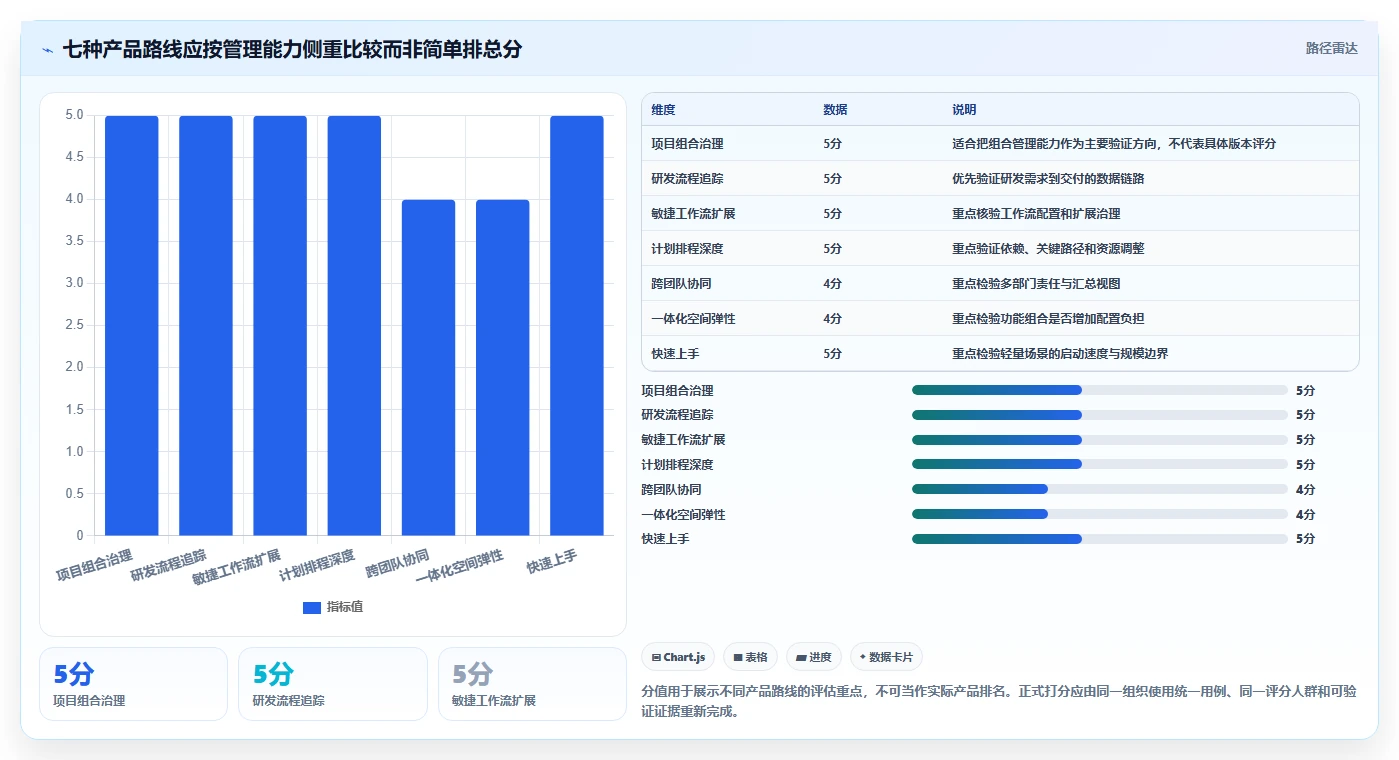
Task: Select the 数据卡片 tag
Action: point(886,657)
